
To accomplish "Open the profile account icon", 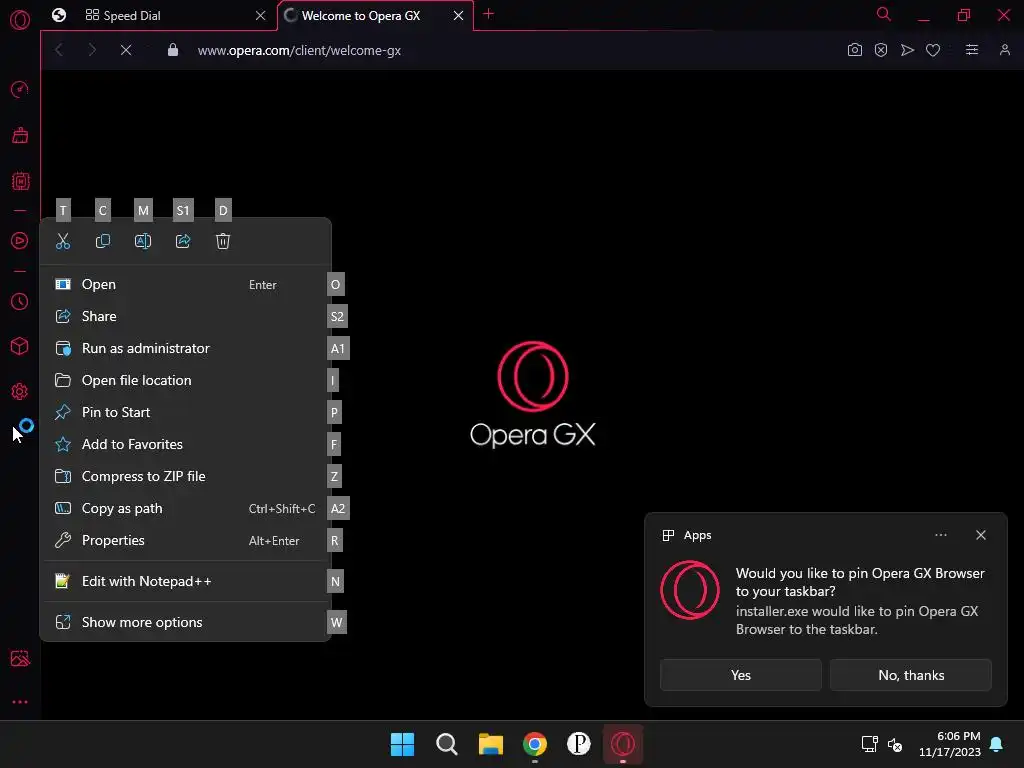I will click(x=1004, y=50).
